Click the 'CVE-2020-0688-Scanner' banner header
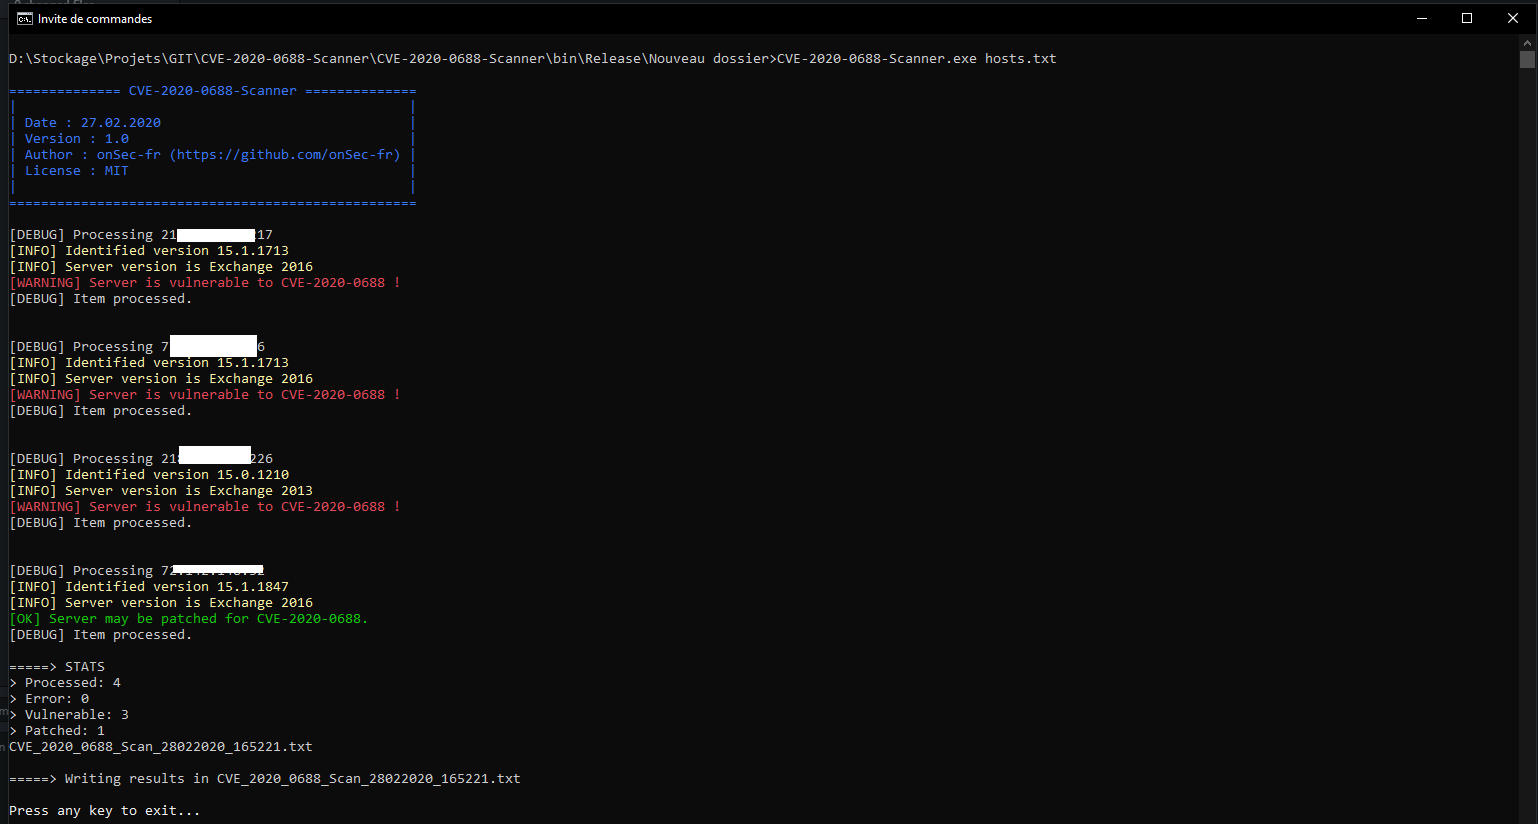Screen dimensions: 1538x824 point(213,91)
